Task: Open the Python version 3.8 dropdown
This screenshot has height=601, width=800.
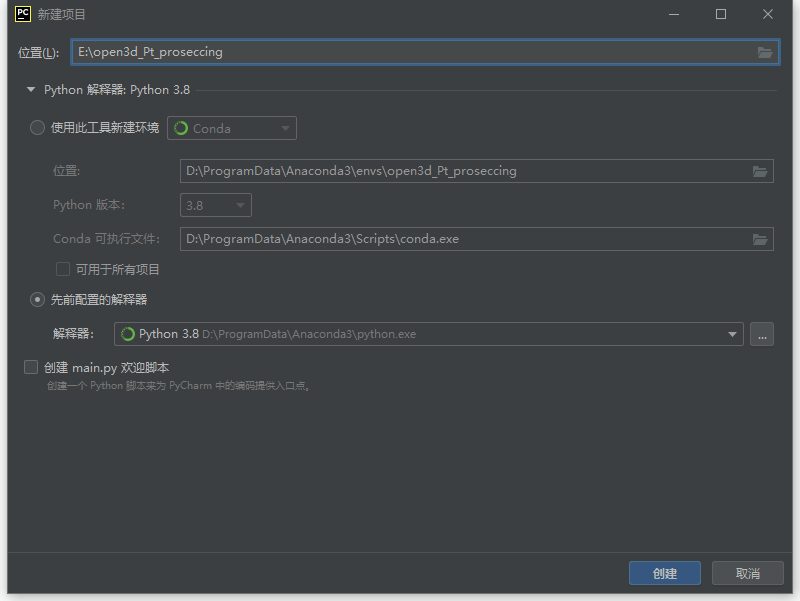Action: [216, 205]
